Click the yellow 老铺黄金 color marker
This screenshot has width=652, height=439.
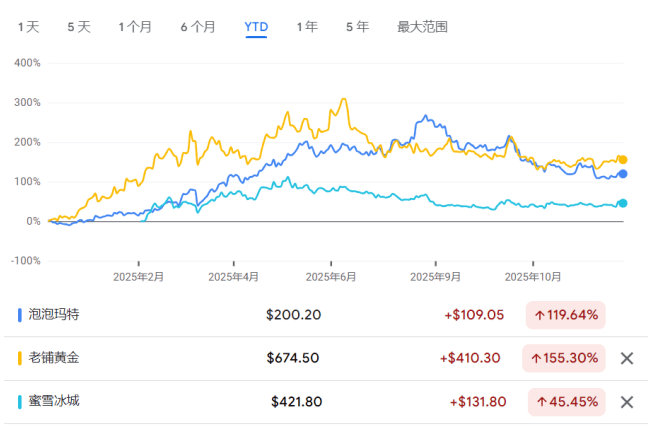tap(21, 358)
